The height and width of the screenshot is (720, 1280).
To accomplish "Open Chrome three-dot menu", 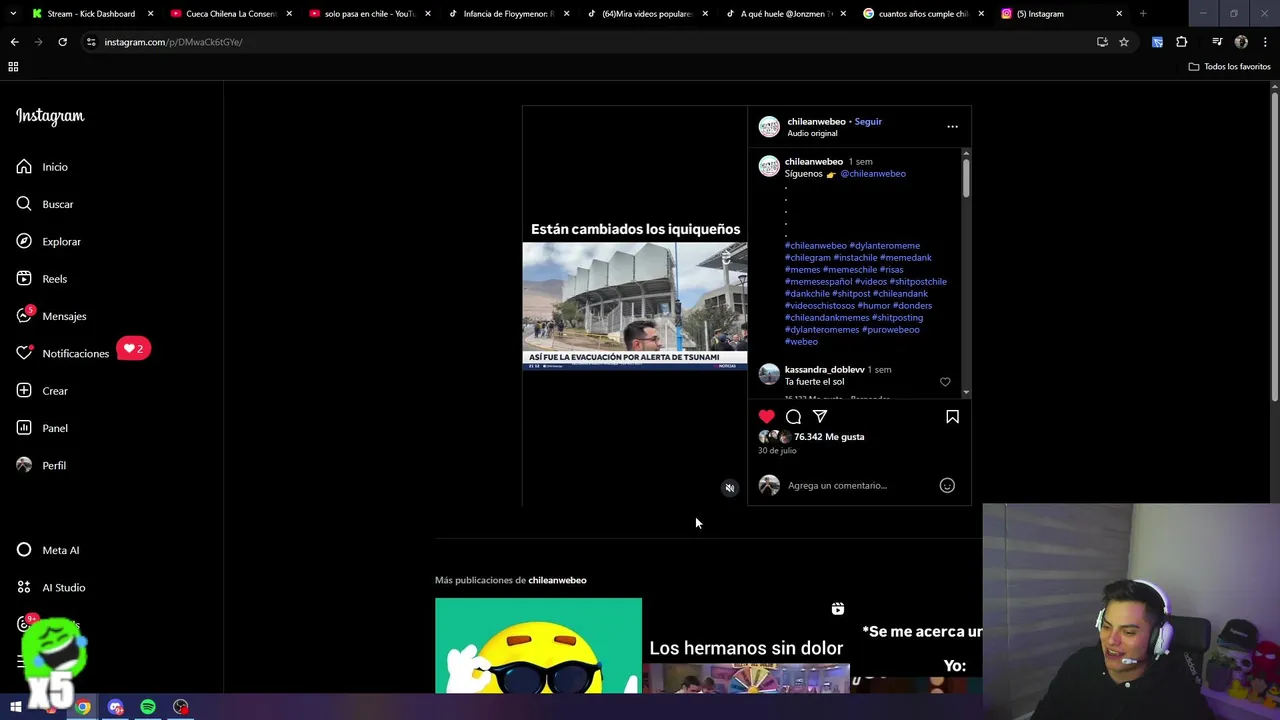I will [1266, 42].
